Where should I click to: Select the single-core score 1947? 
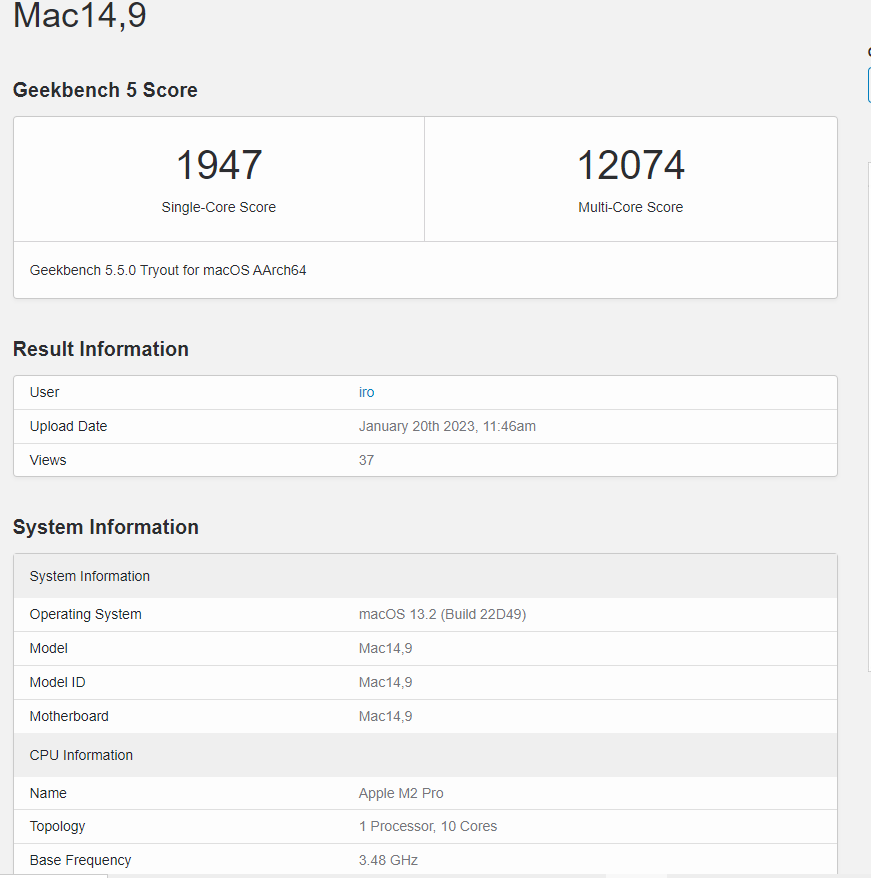(x=219, y=165)
